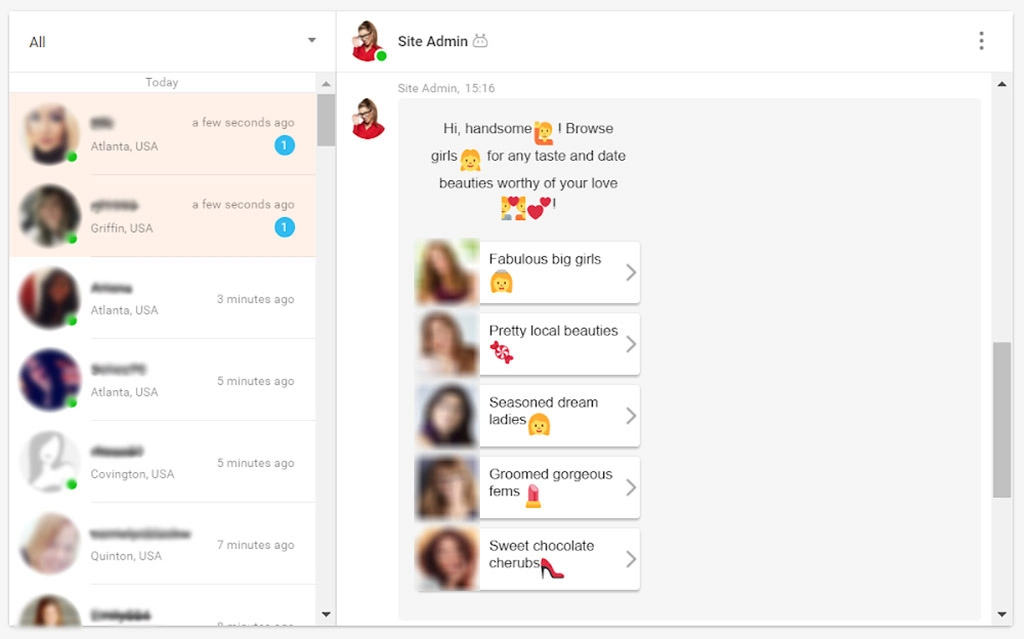Viewport: 1024px width, 639px height.
Task: Click Site Admin avatar beside the message
Action: pyautogui.click(x=368, y=118)
